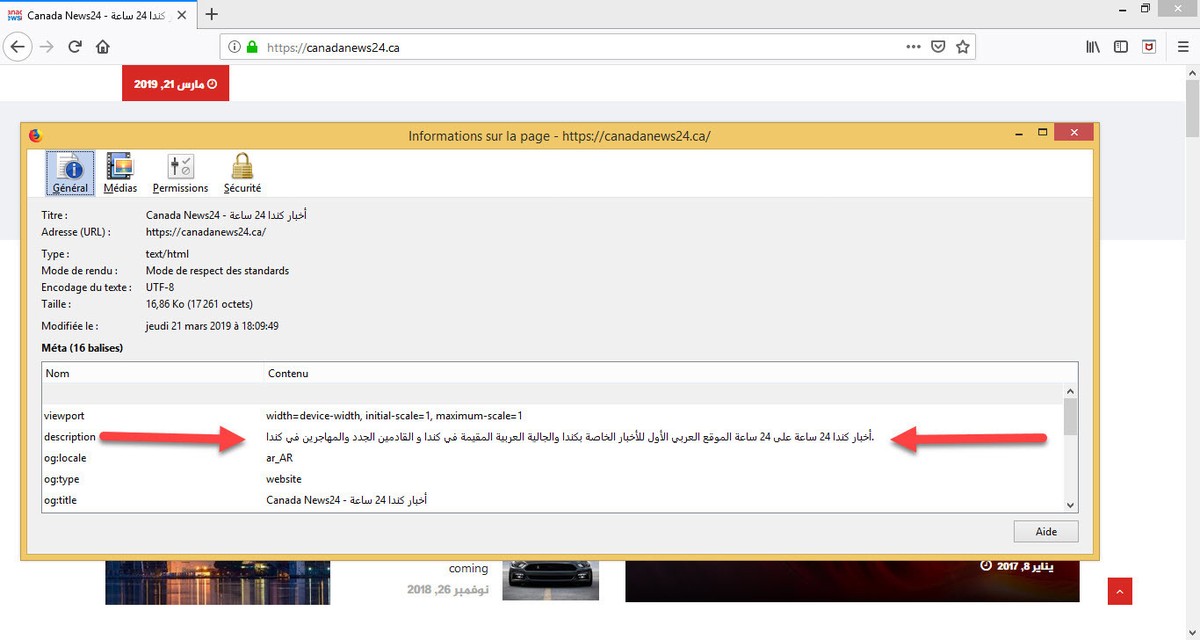
Task: Switch to the Sécurité panel
Action: 242,173
